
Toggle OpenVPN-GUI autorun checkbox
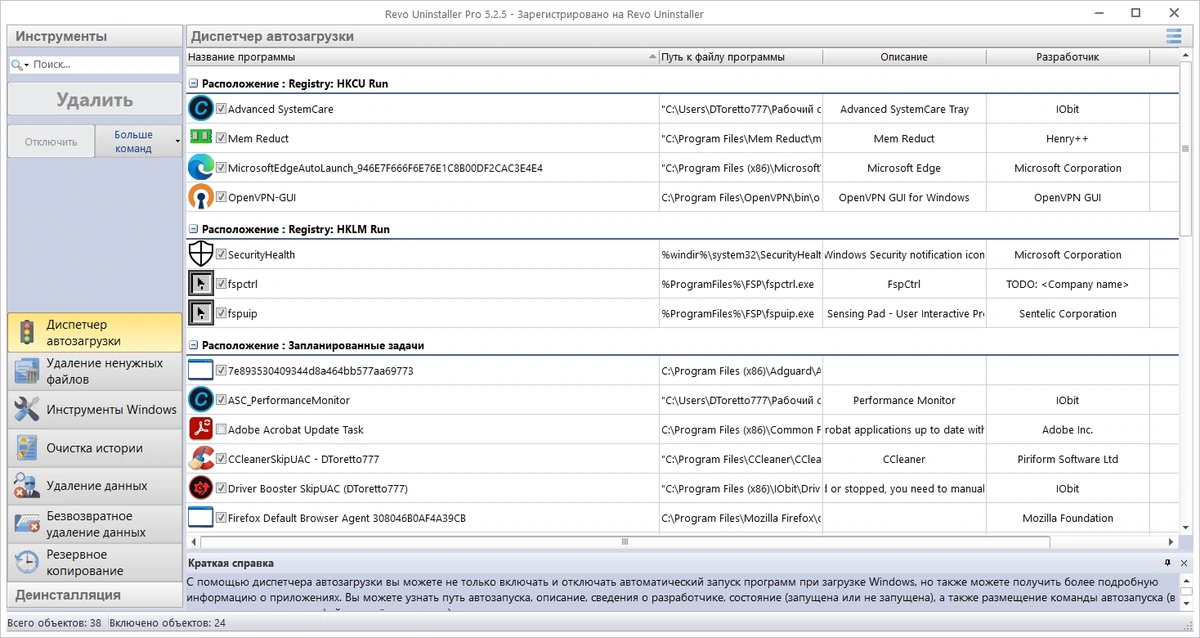pos(221,197)
